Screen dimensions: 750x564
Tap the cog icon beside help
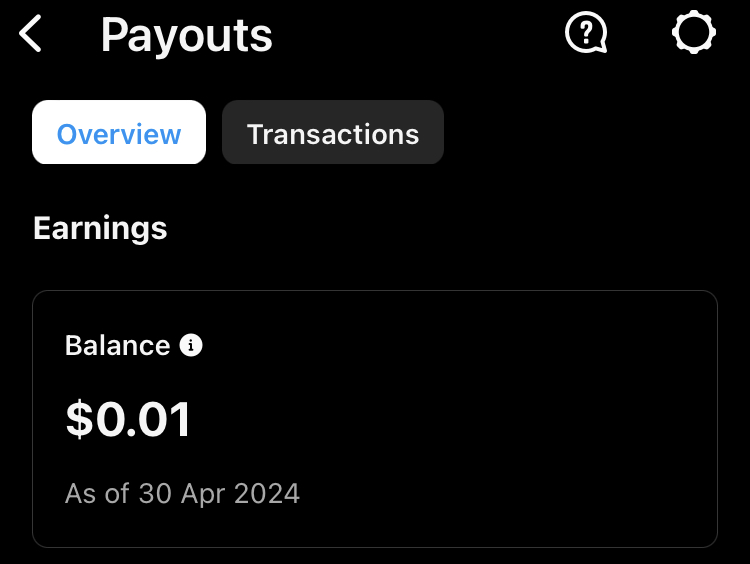click(x=694, y=32)
